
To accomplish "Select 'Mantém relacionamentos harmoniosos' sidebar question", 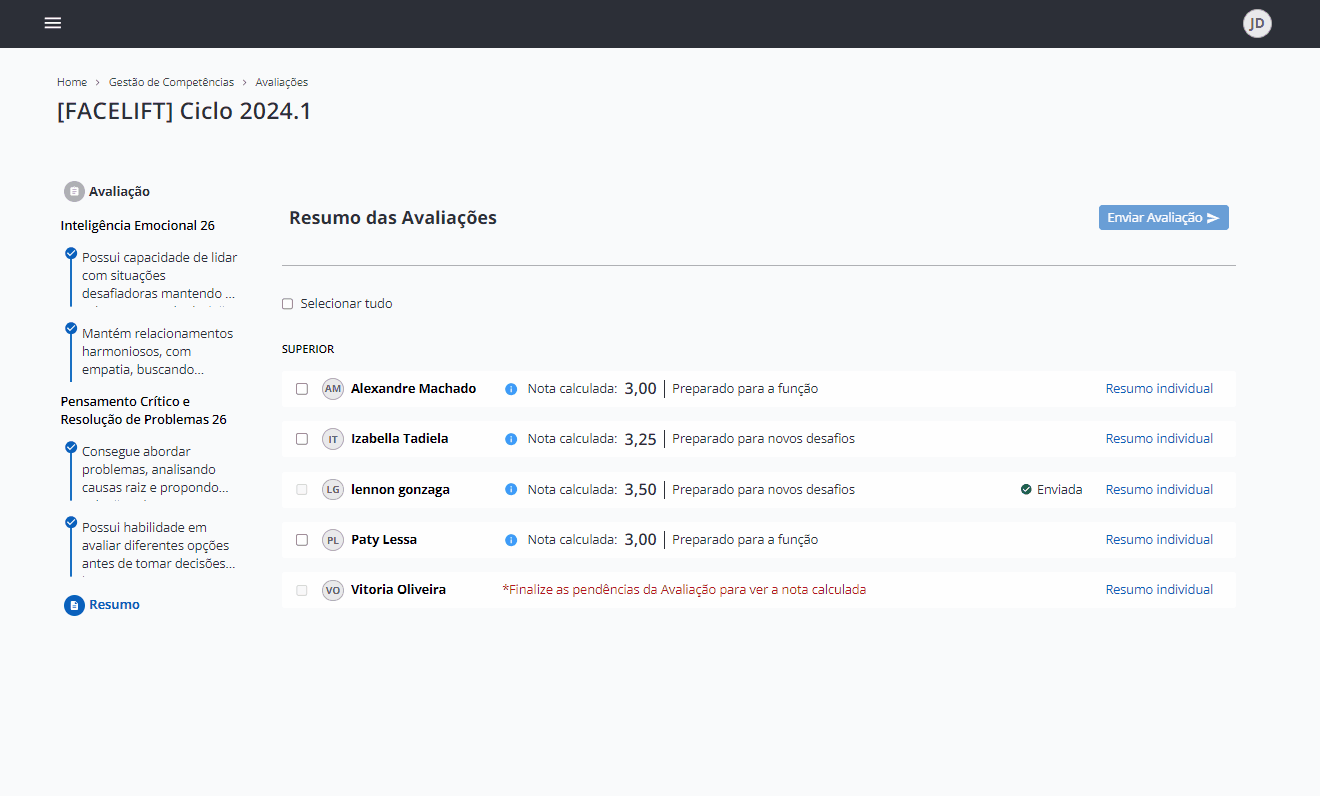I will point(157,351).
